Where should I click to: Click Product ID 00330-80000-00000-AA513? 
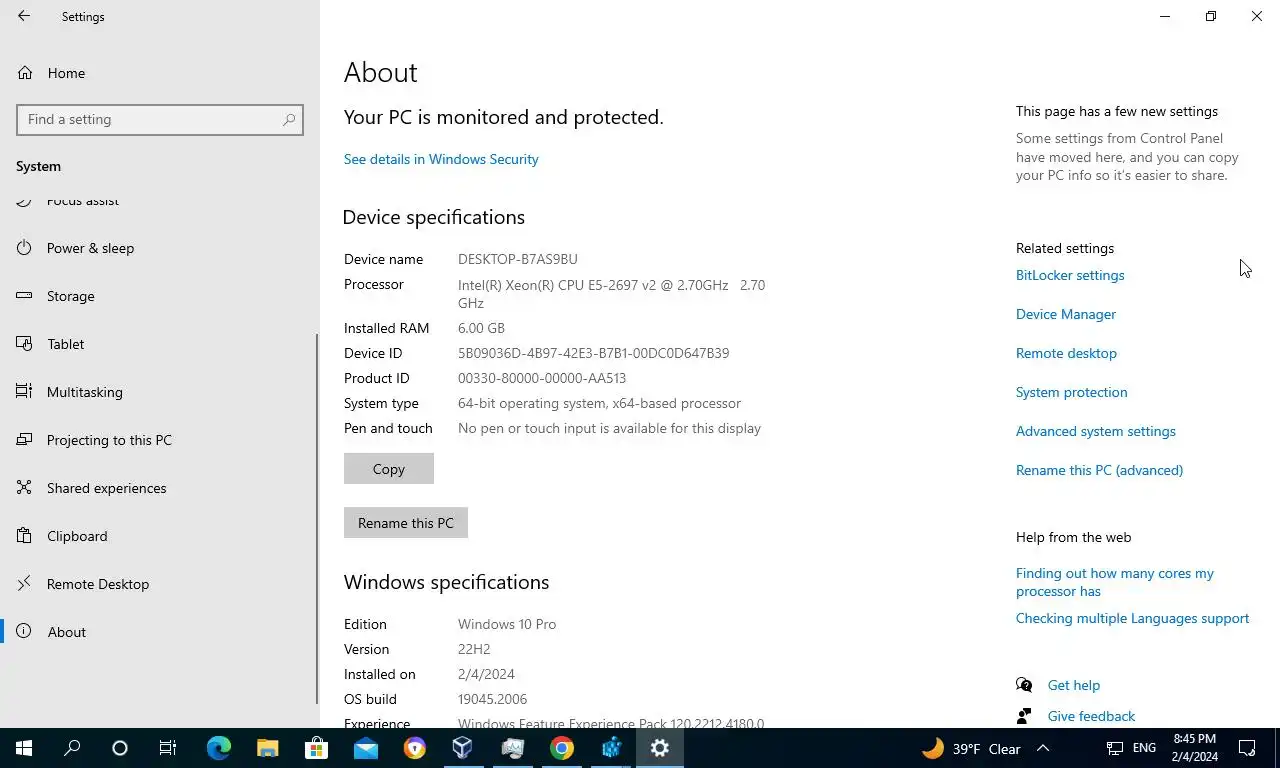[542, 378]
